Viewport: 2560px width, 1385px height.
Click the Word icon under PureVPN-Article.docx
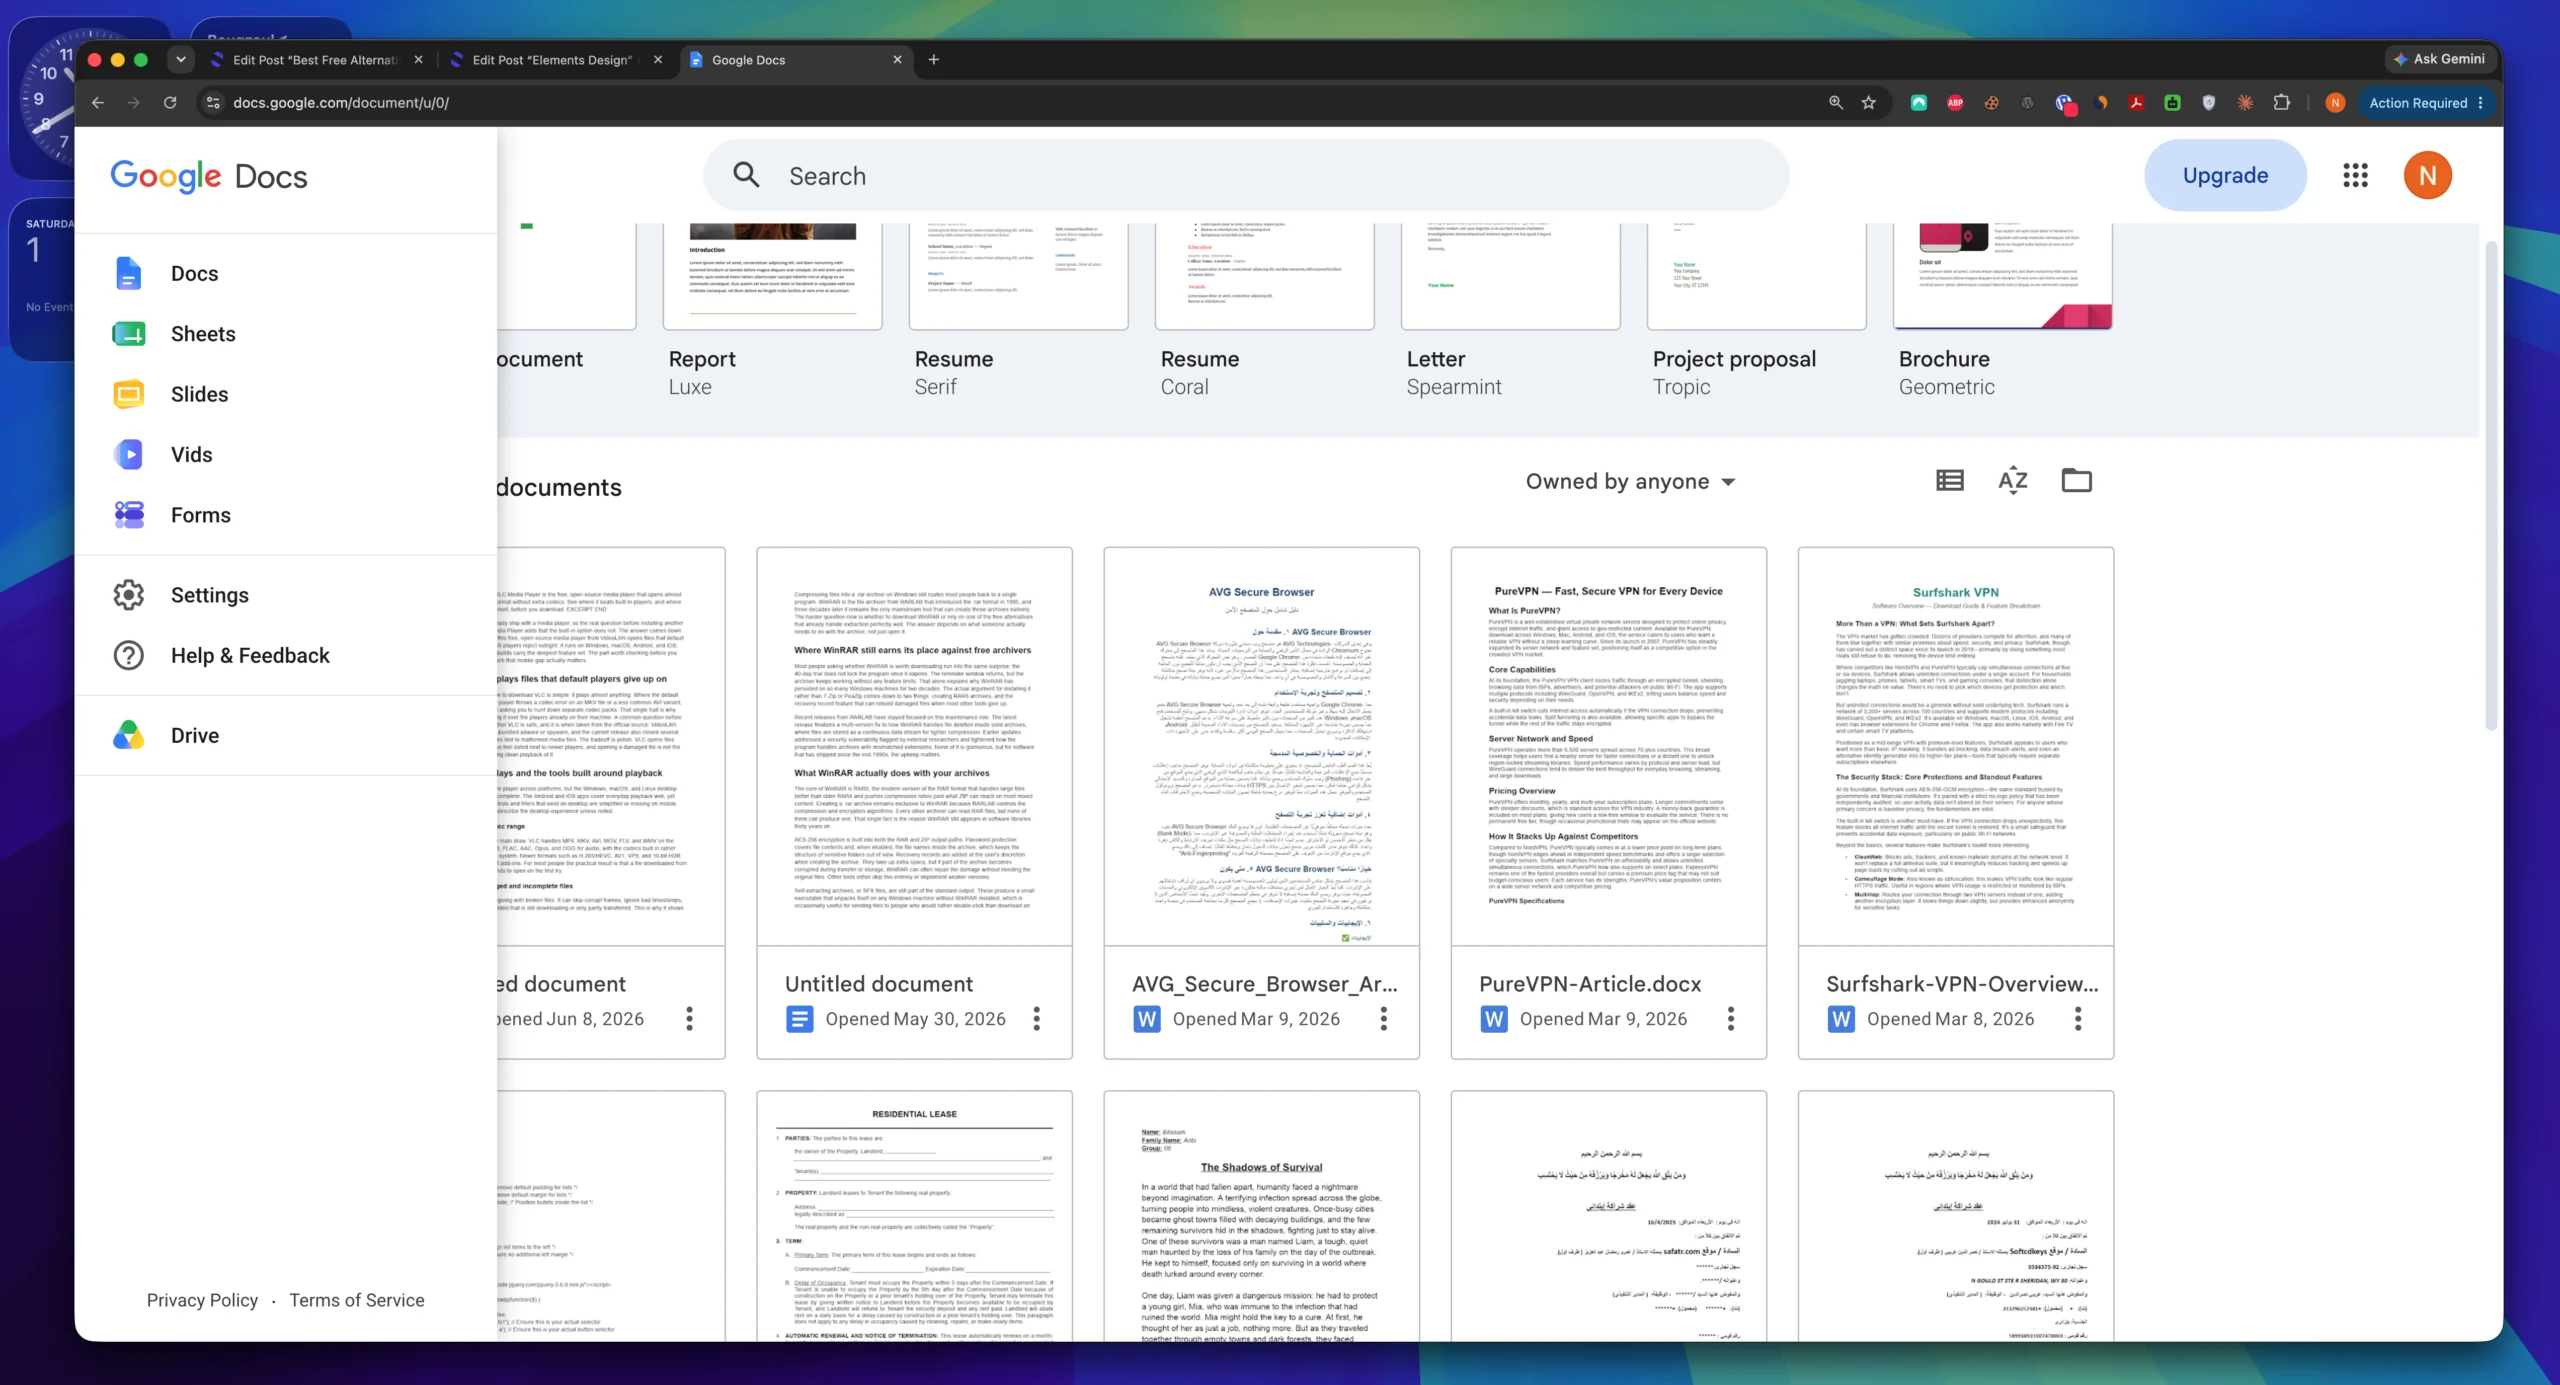(1493, 1019)
